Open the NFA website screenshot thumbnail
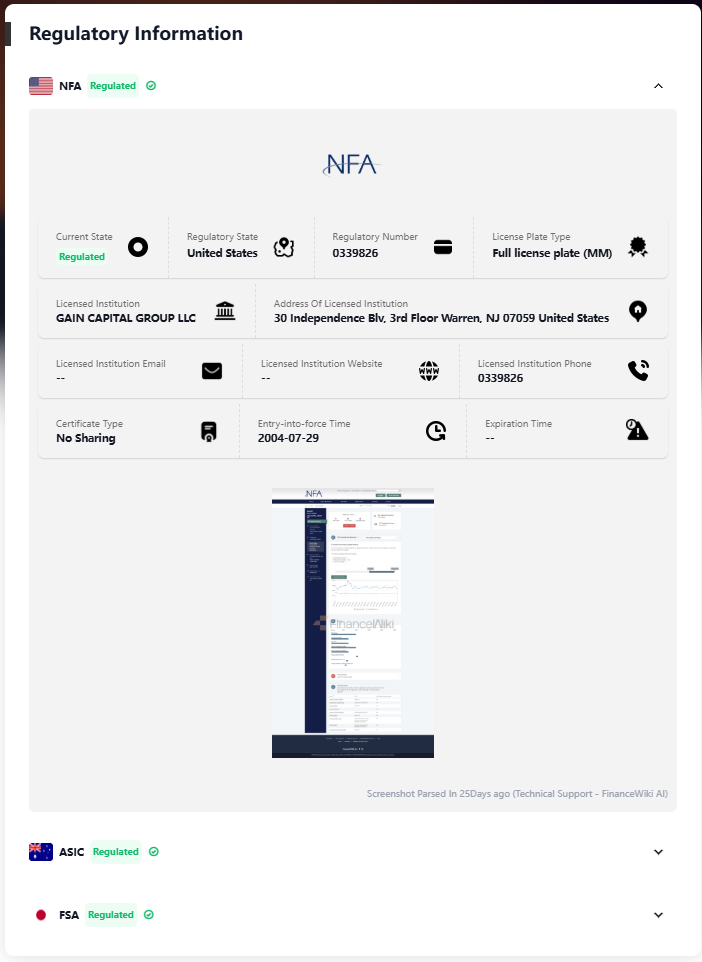Image resolution: width=702 pixels, height=962 pixels. coord(353,623)
